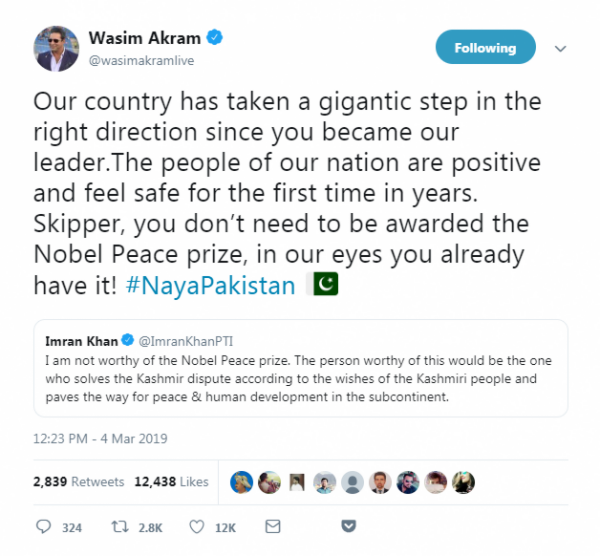Screen dimensions: 600x556
Task: View the 12,438 Likes list
Action: (x=173, y=482)
